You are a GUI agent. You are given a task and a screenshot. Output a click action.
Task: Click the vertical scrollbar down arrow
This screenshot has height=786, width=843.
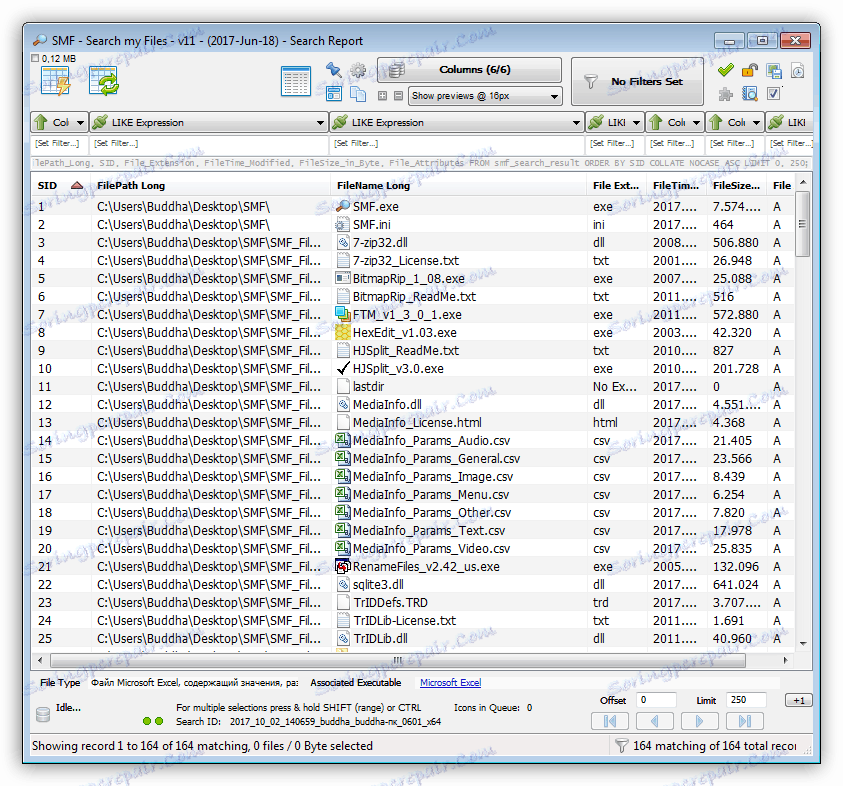[803, 643]
